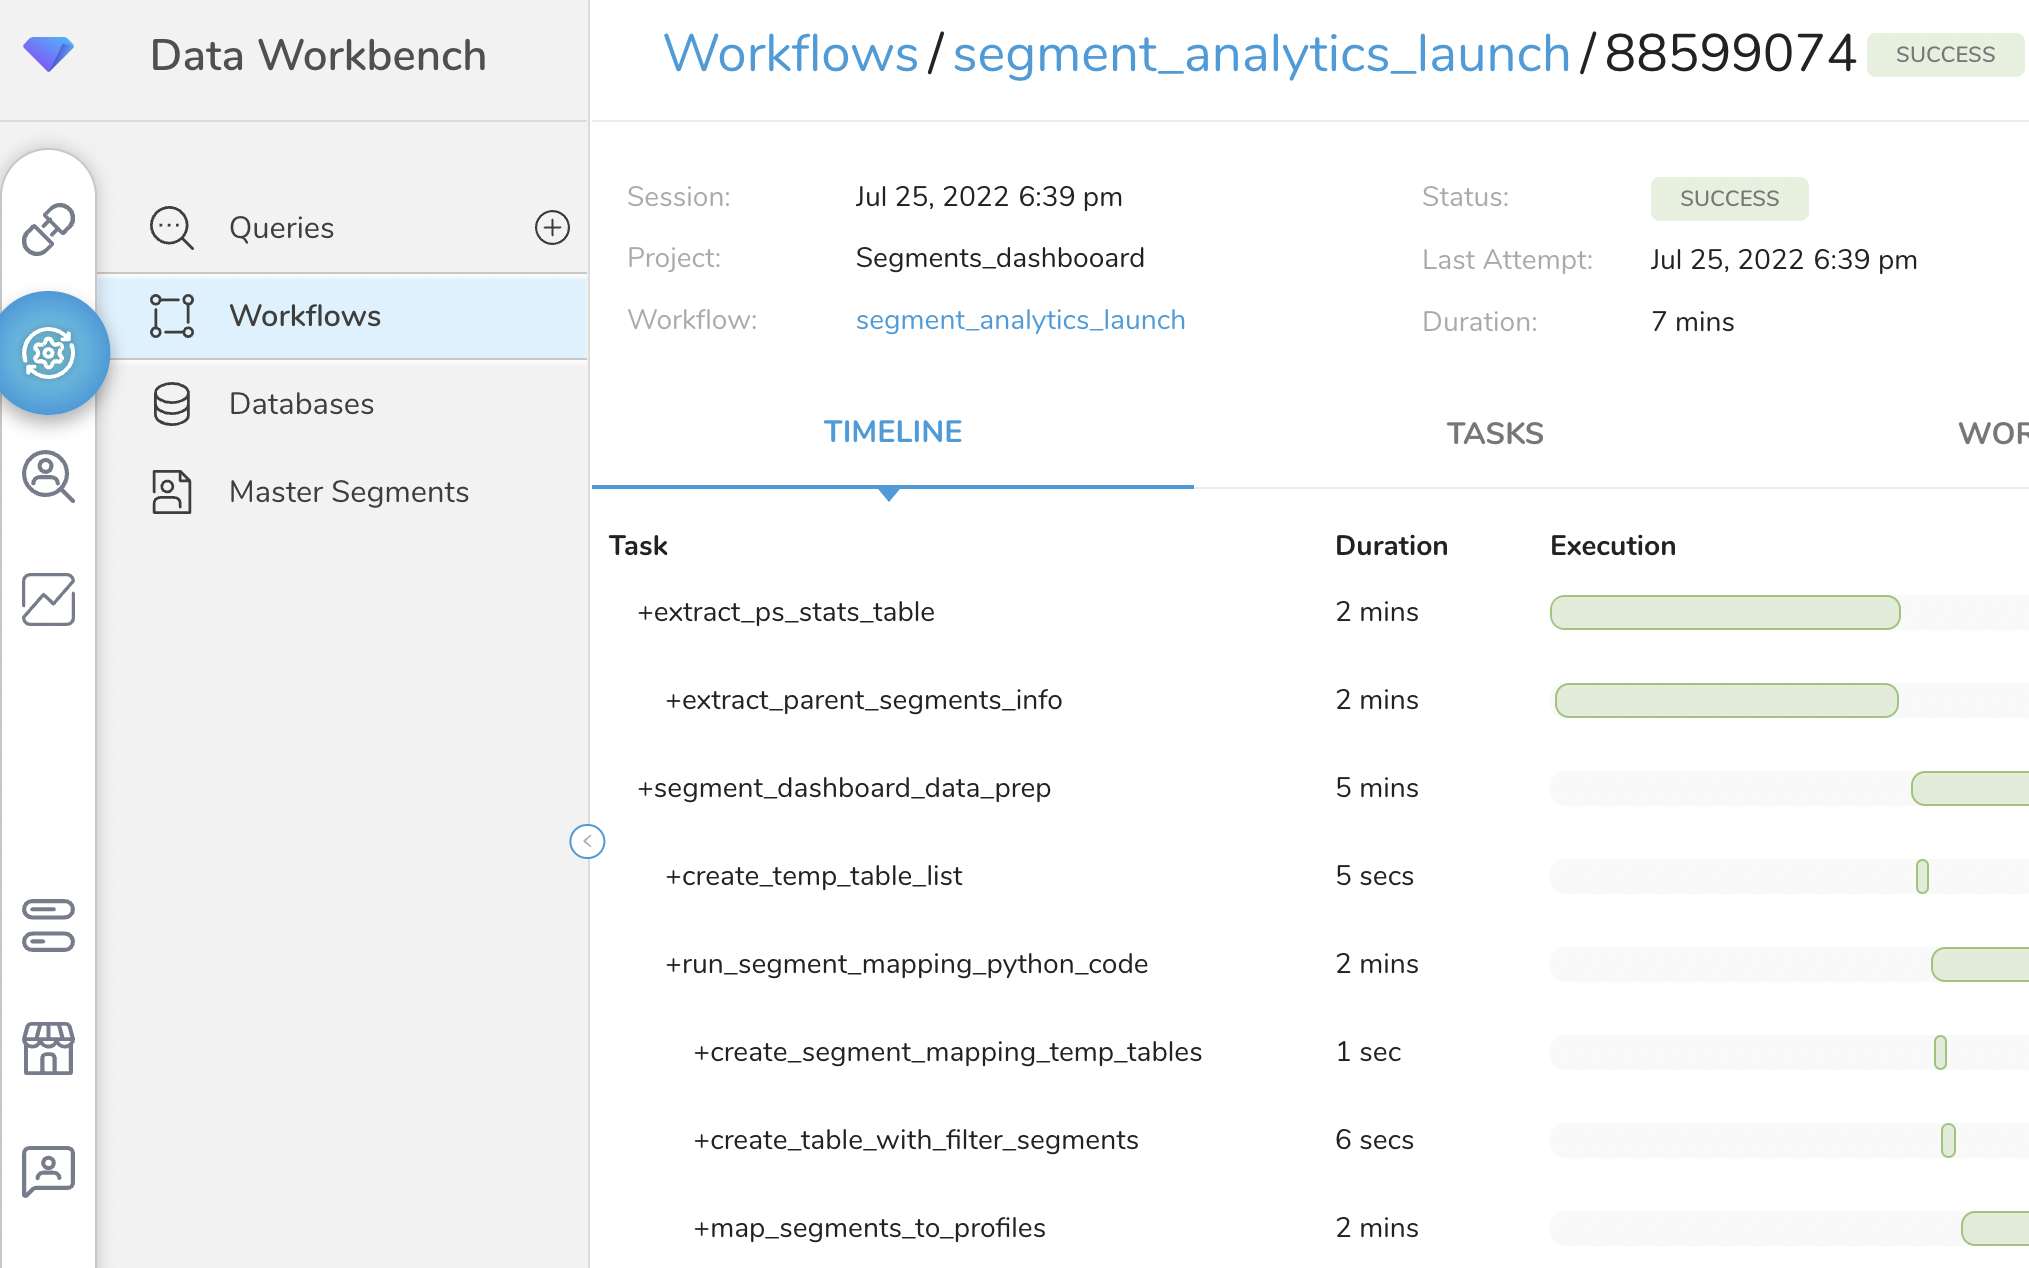Viewport: 2029px width, 1268px height.
Task: Open the user chat support icon
Action: tap(48, 1171)
